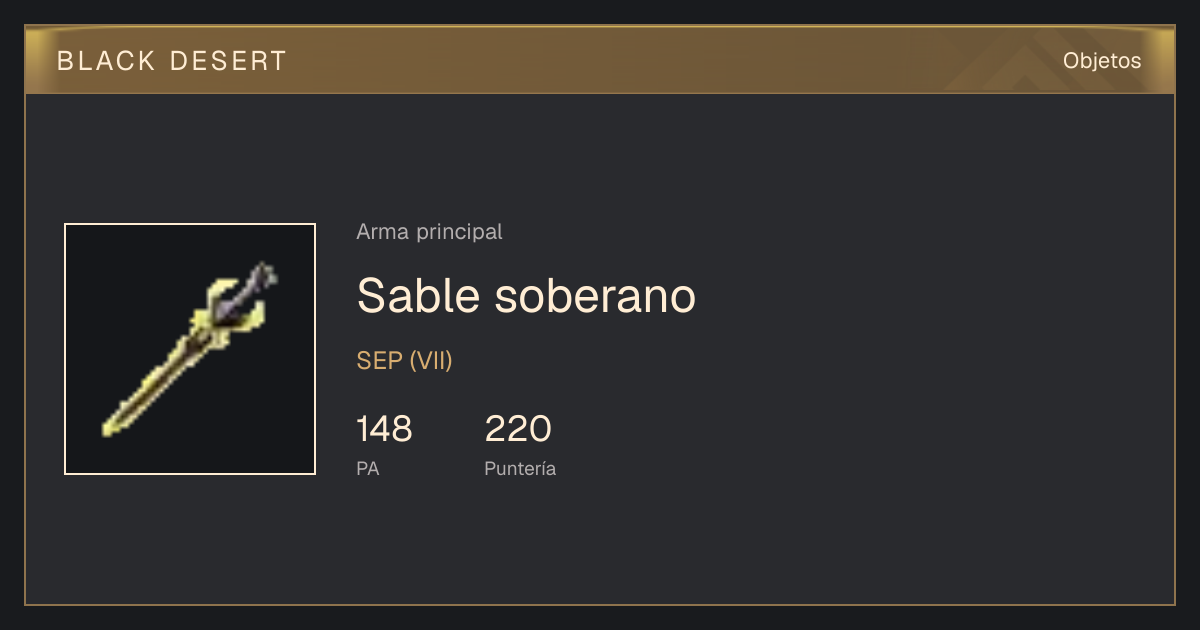Click the BLACK DESERT header title
1200x630 pixels.
(172, 61)
